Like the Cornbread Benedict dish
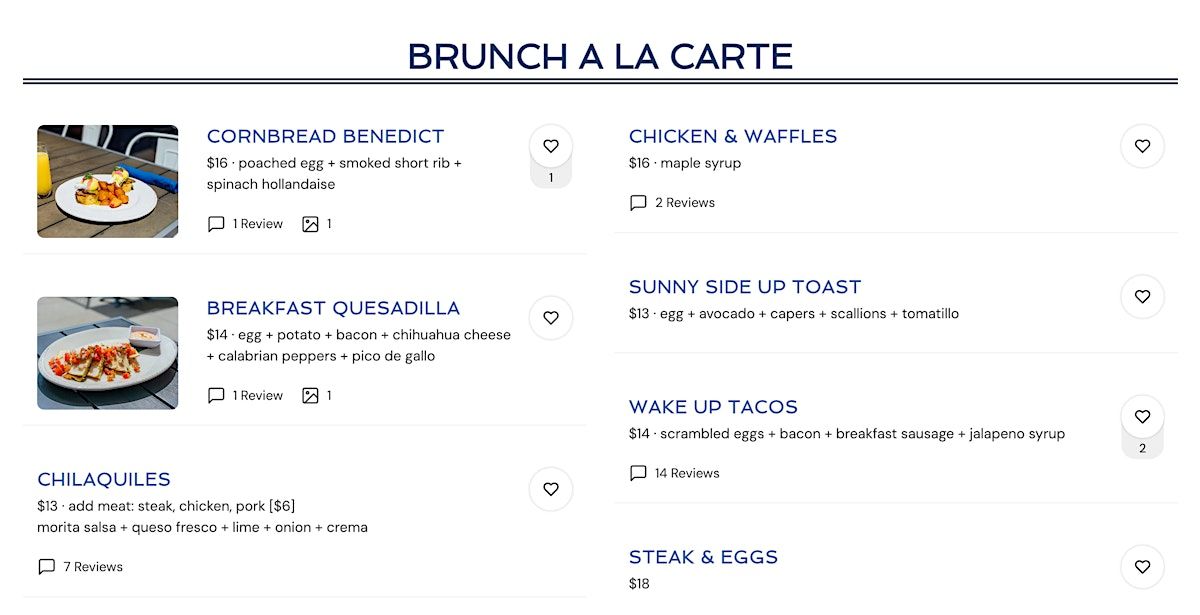Image resolution: width=1200 pixels, height=615 pixels. click(x=551, y=146)
